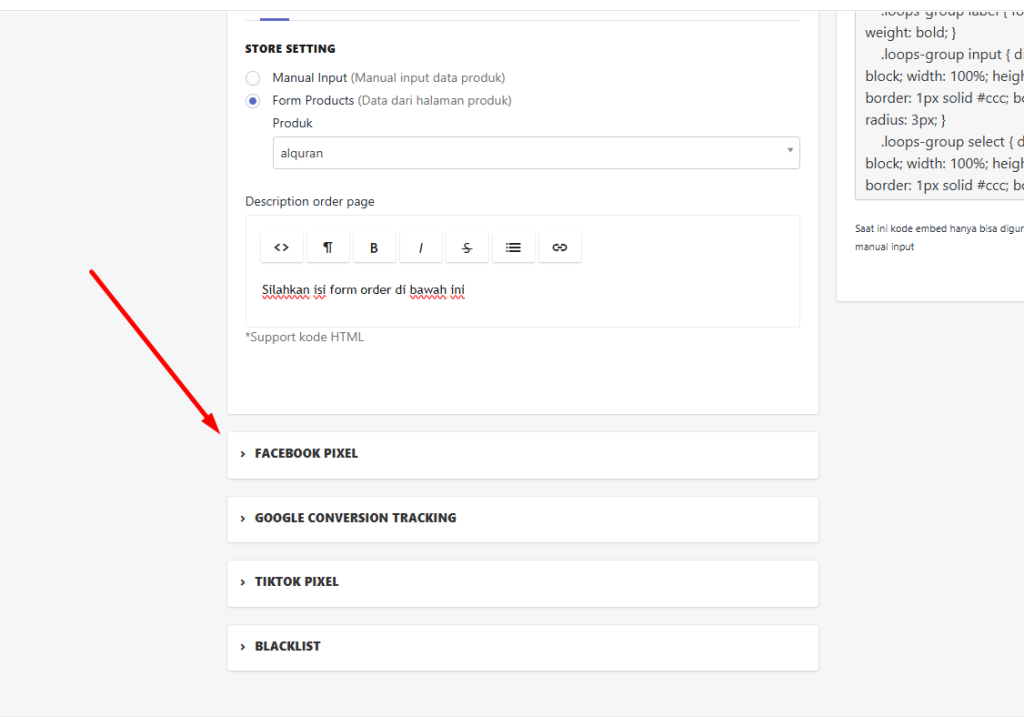Screen dimensions: 1024x717
Task: Select the Manual Input radio option
Action: click(x=253, y=78)
